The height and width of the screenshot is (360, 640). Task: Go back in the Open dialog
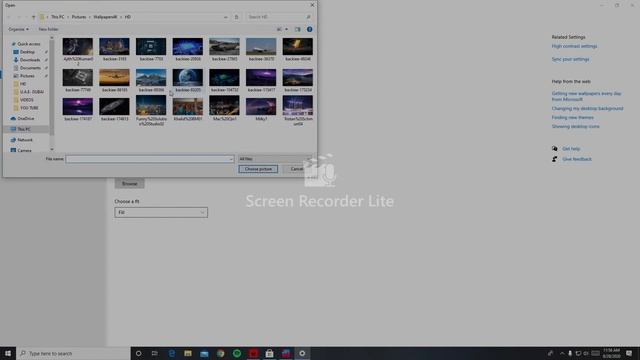coord(9,17)
